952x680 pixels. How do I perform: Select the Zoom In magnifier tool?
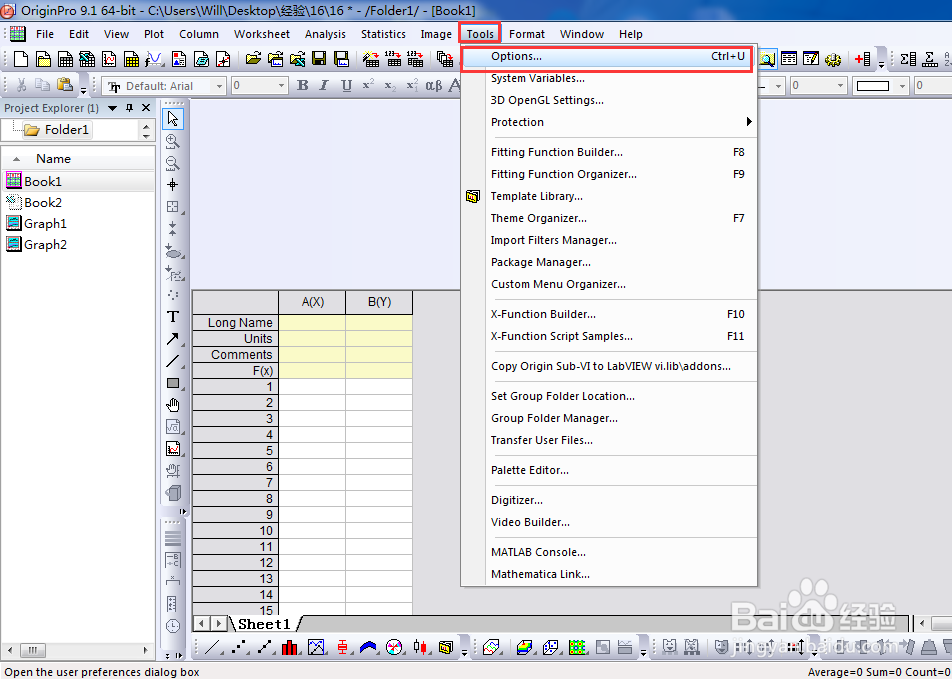tap(173, 141)
